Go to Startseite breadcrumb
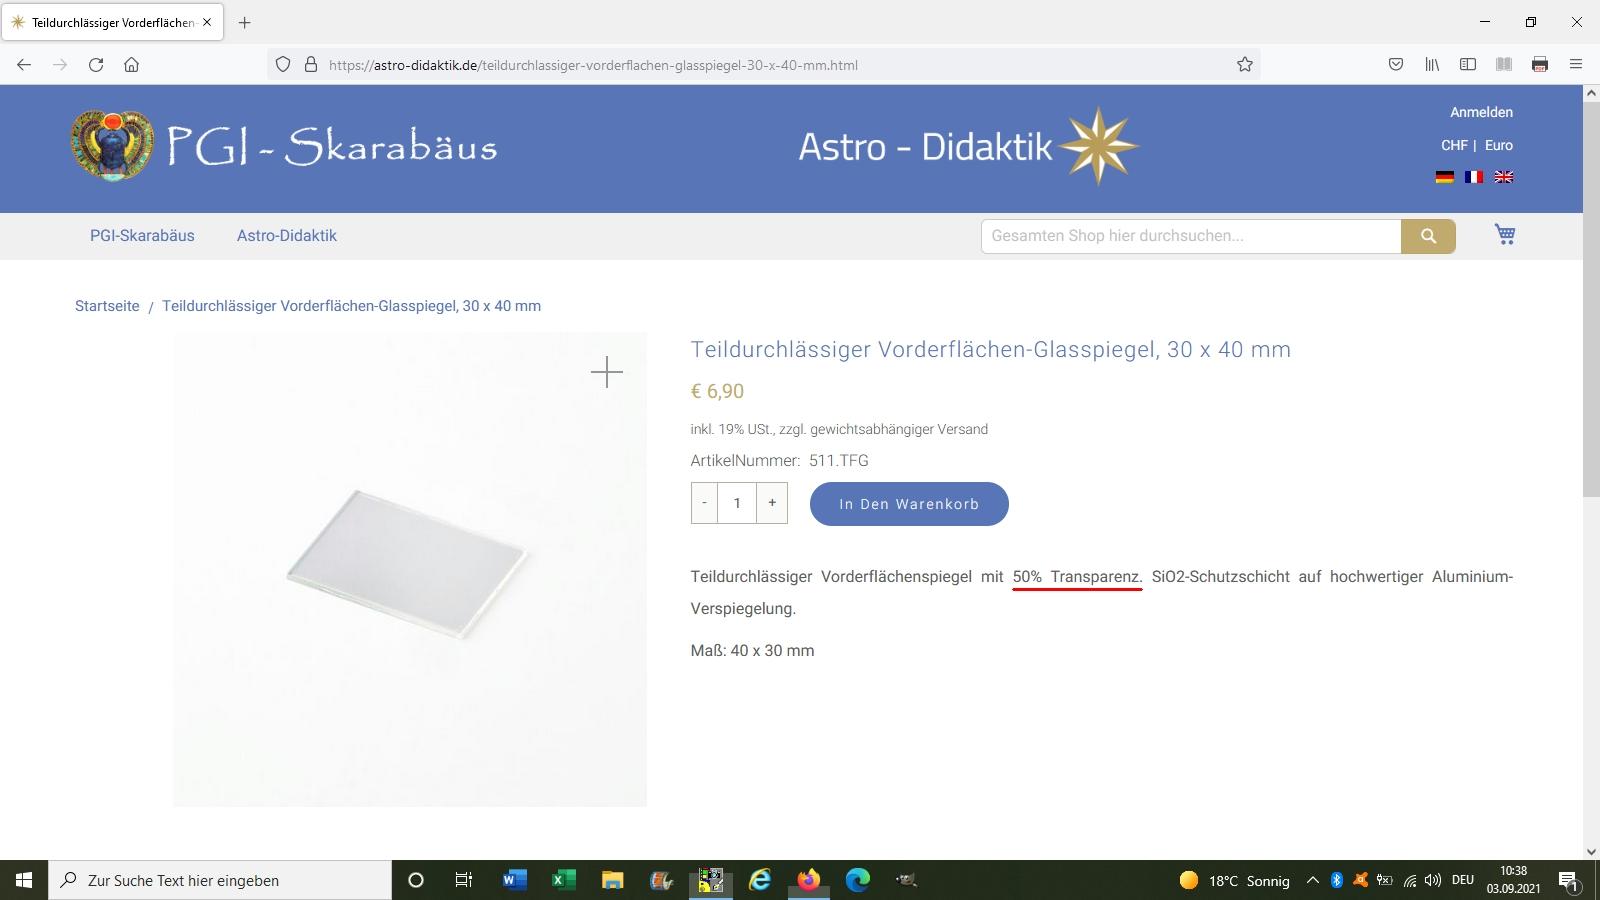 [107, 306]
